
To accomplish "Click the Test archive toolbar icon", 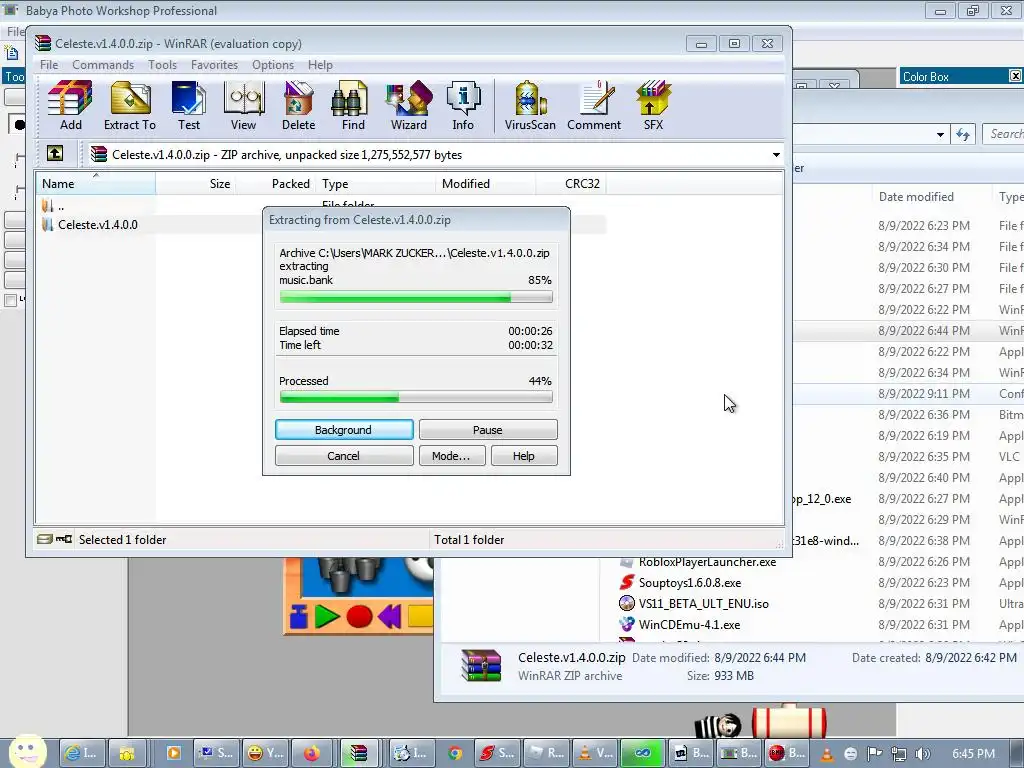I will (x=189, y=105).
